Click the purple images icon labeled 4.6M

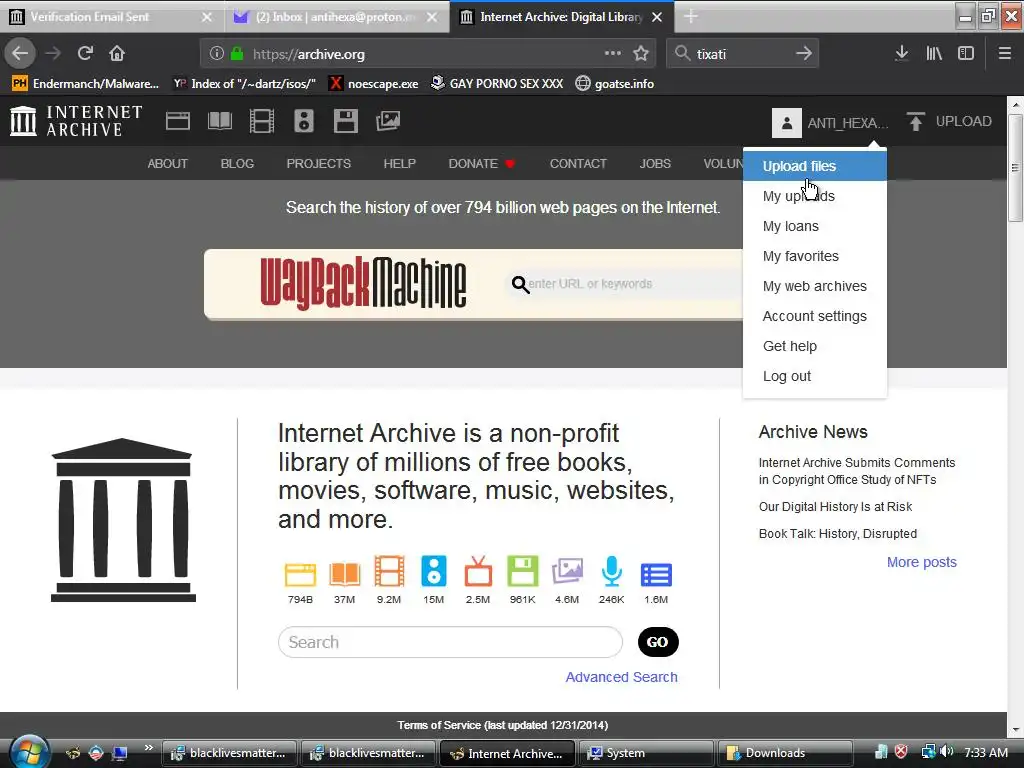567,571
